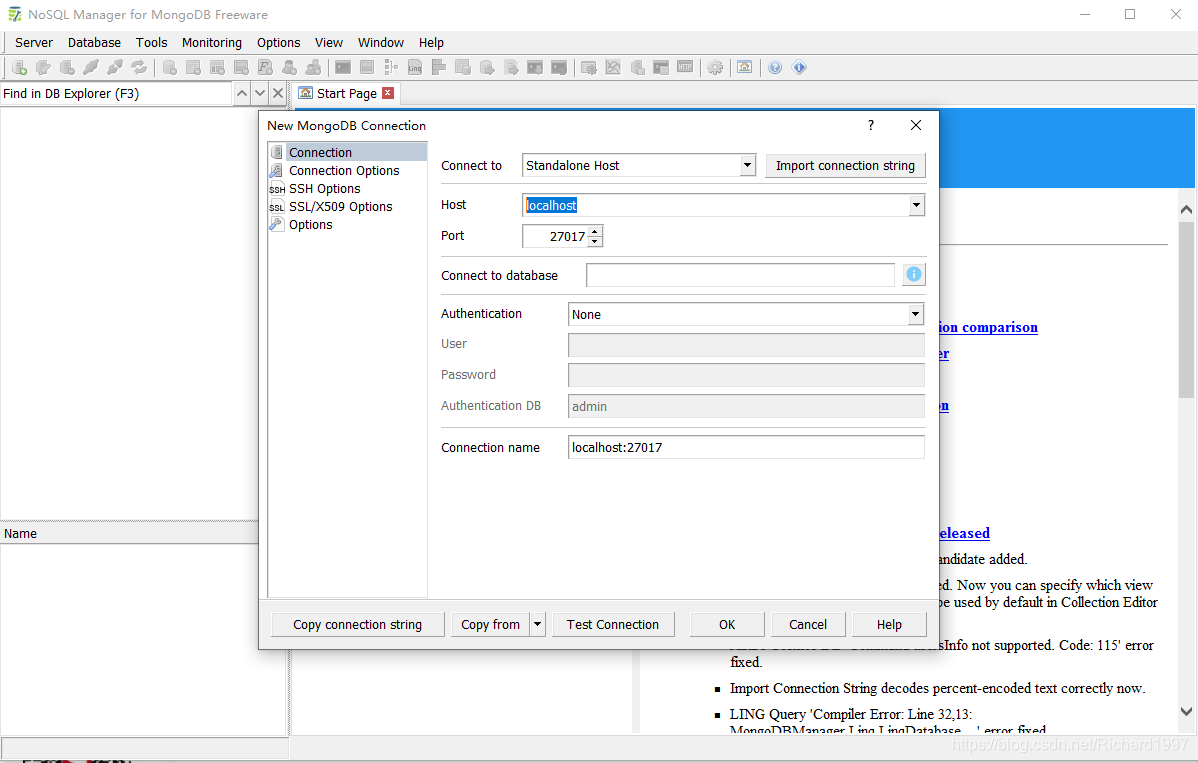Select the HTTP toolbar icon

[x=685, y=67]
